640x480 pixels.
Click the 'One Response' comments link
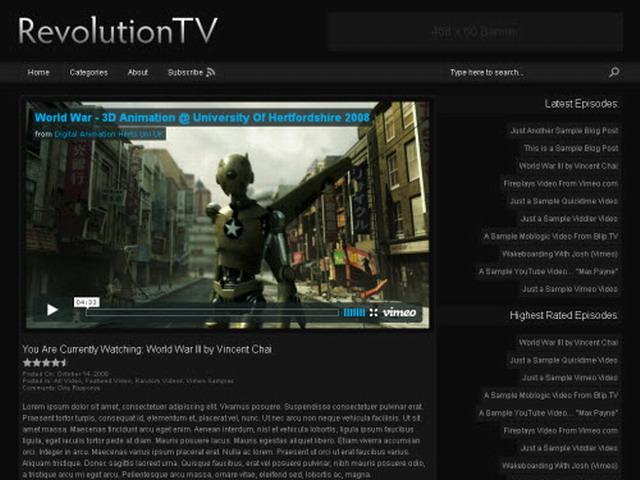pos(78,388)
